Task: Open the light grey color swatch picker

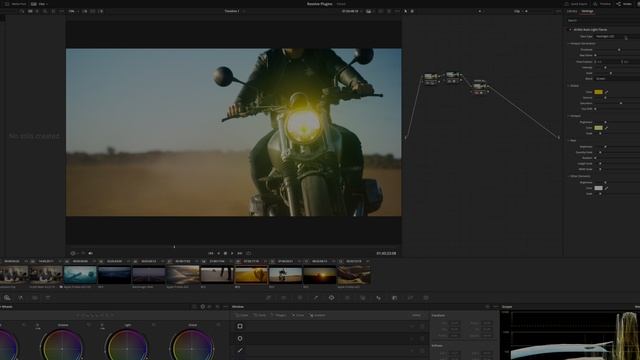Action: tap(598, 188)
